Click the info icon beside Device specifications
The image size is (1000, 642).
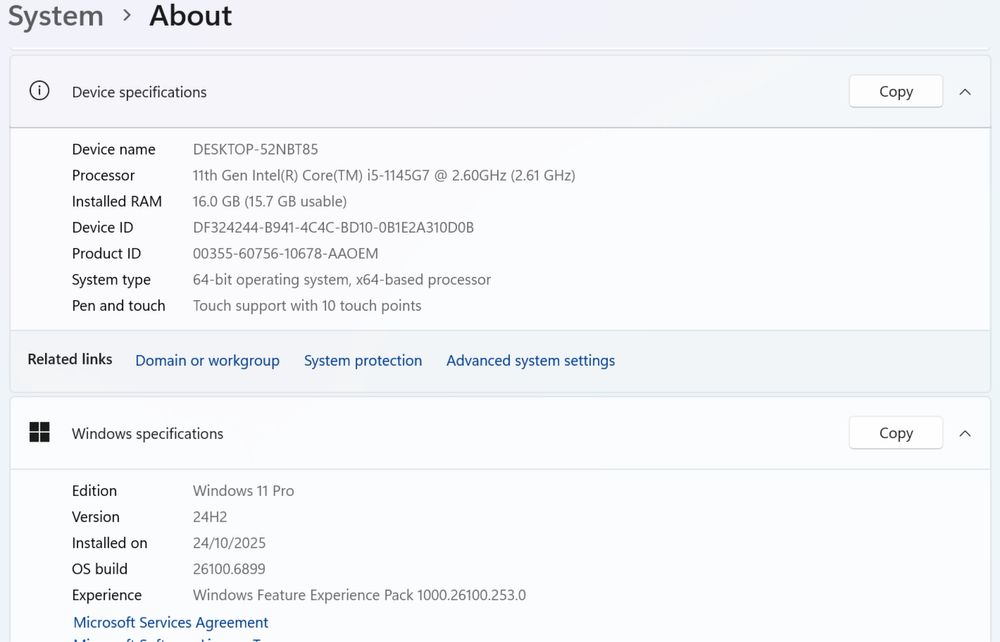39,91
